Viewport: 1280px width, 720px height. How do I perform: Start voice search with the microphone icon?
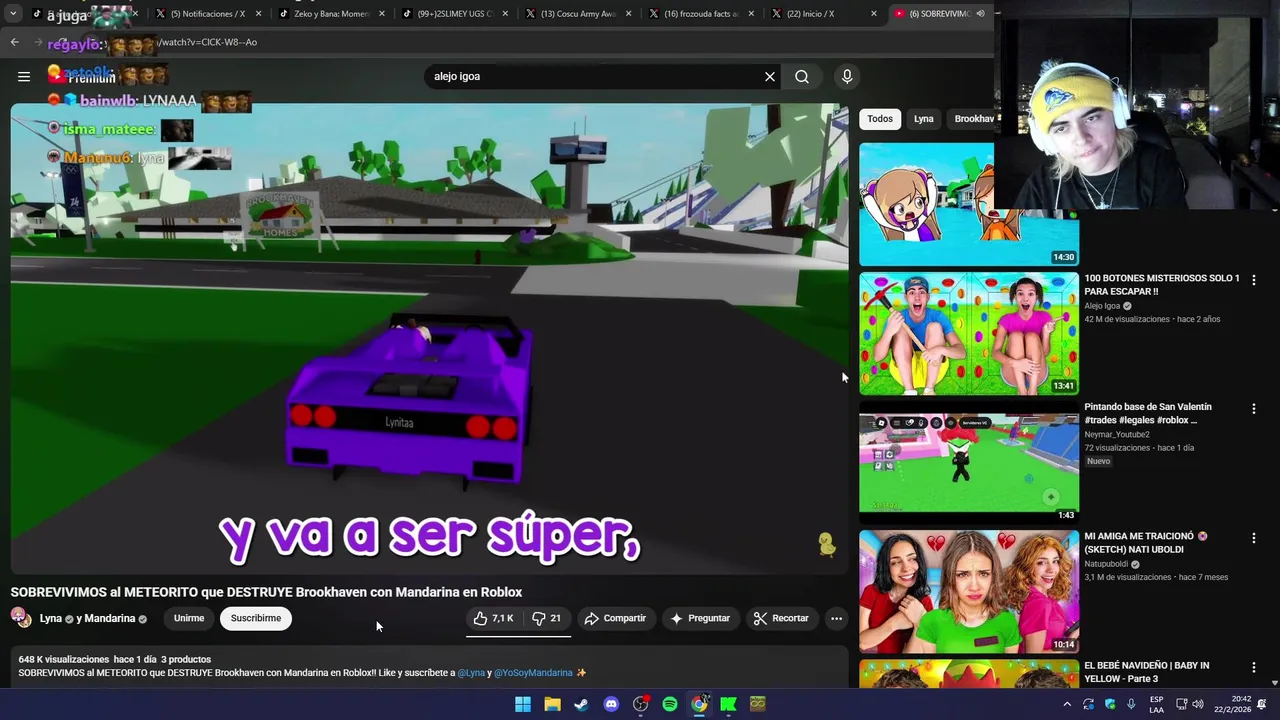click(847, 76)
